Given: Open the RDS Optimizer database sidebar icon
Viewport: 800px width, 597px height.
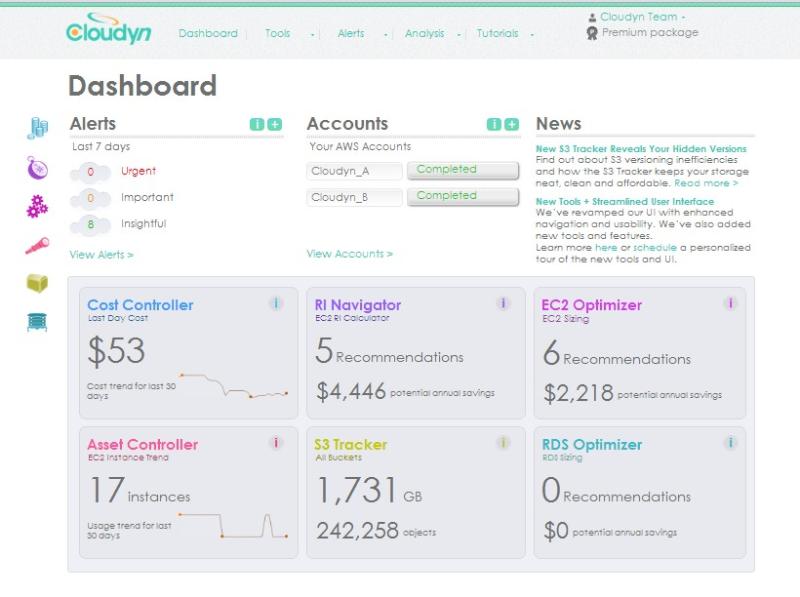Looking at the screenshot, I should [x=37, y=322].
